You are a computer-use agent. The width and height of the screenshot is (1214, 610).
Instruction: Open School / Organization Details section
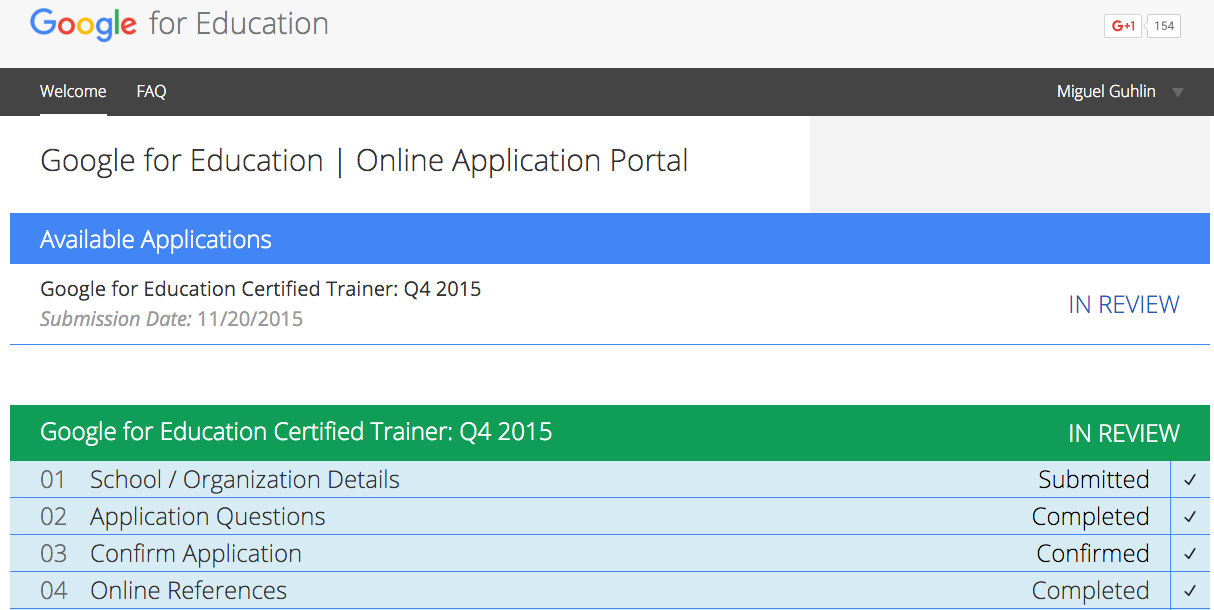pyautogui.click(x=244, y=480)
